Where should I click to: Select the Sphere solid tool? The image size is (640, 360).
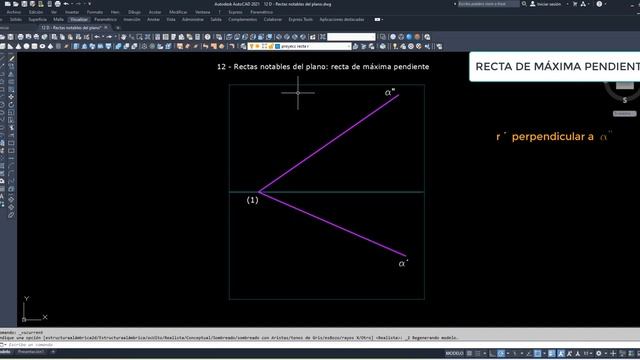coord(27,46)
